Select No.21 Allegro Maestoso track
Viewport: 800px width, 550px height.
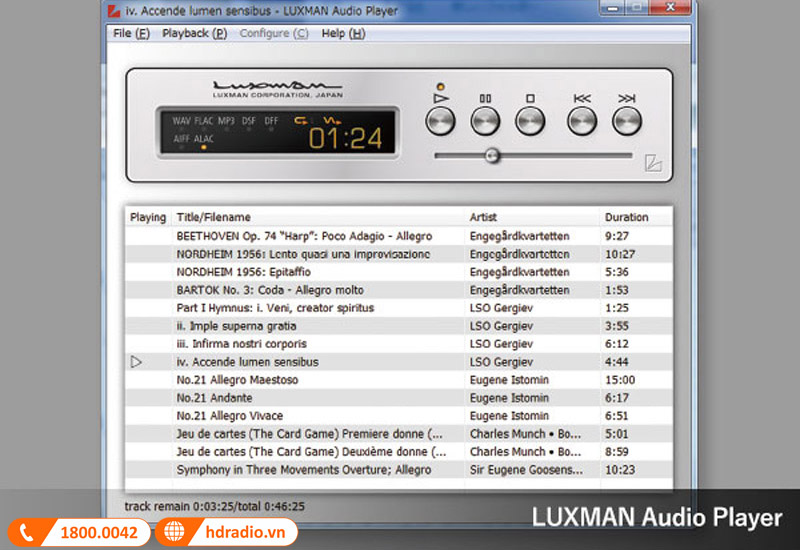pos(399,380)
